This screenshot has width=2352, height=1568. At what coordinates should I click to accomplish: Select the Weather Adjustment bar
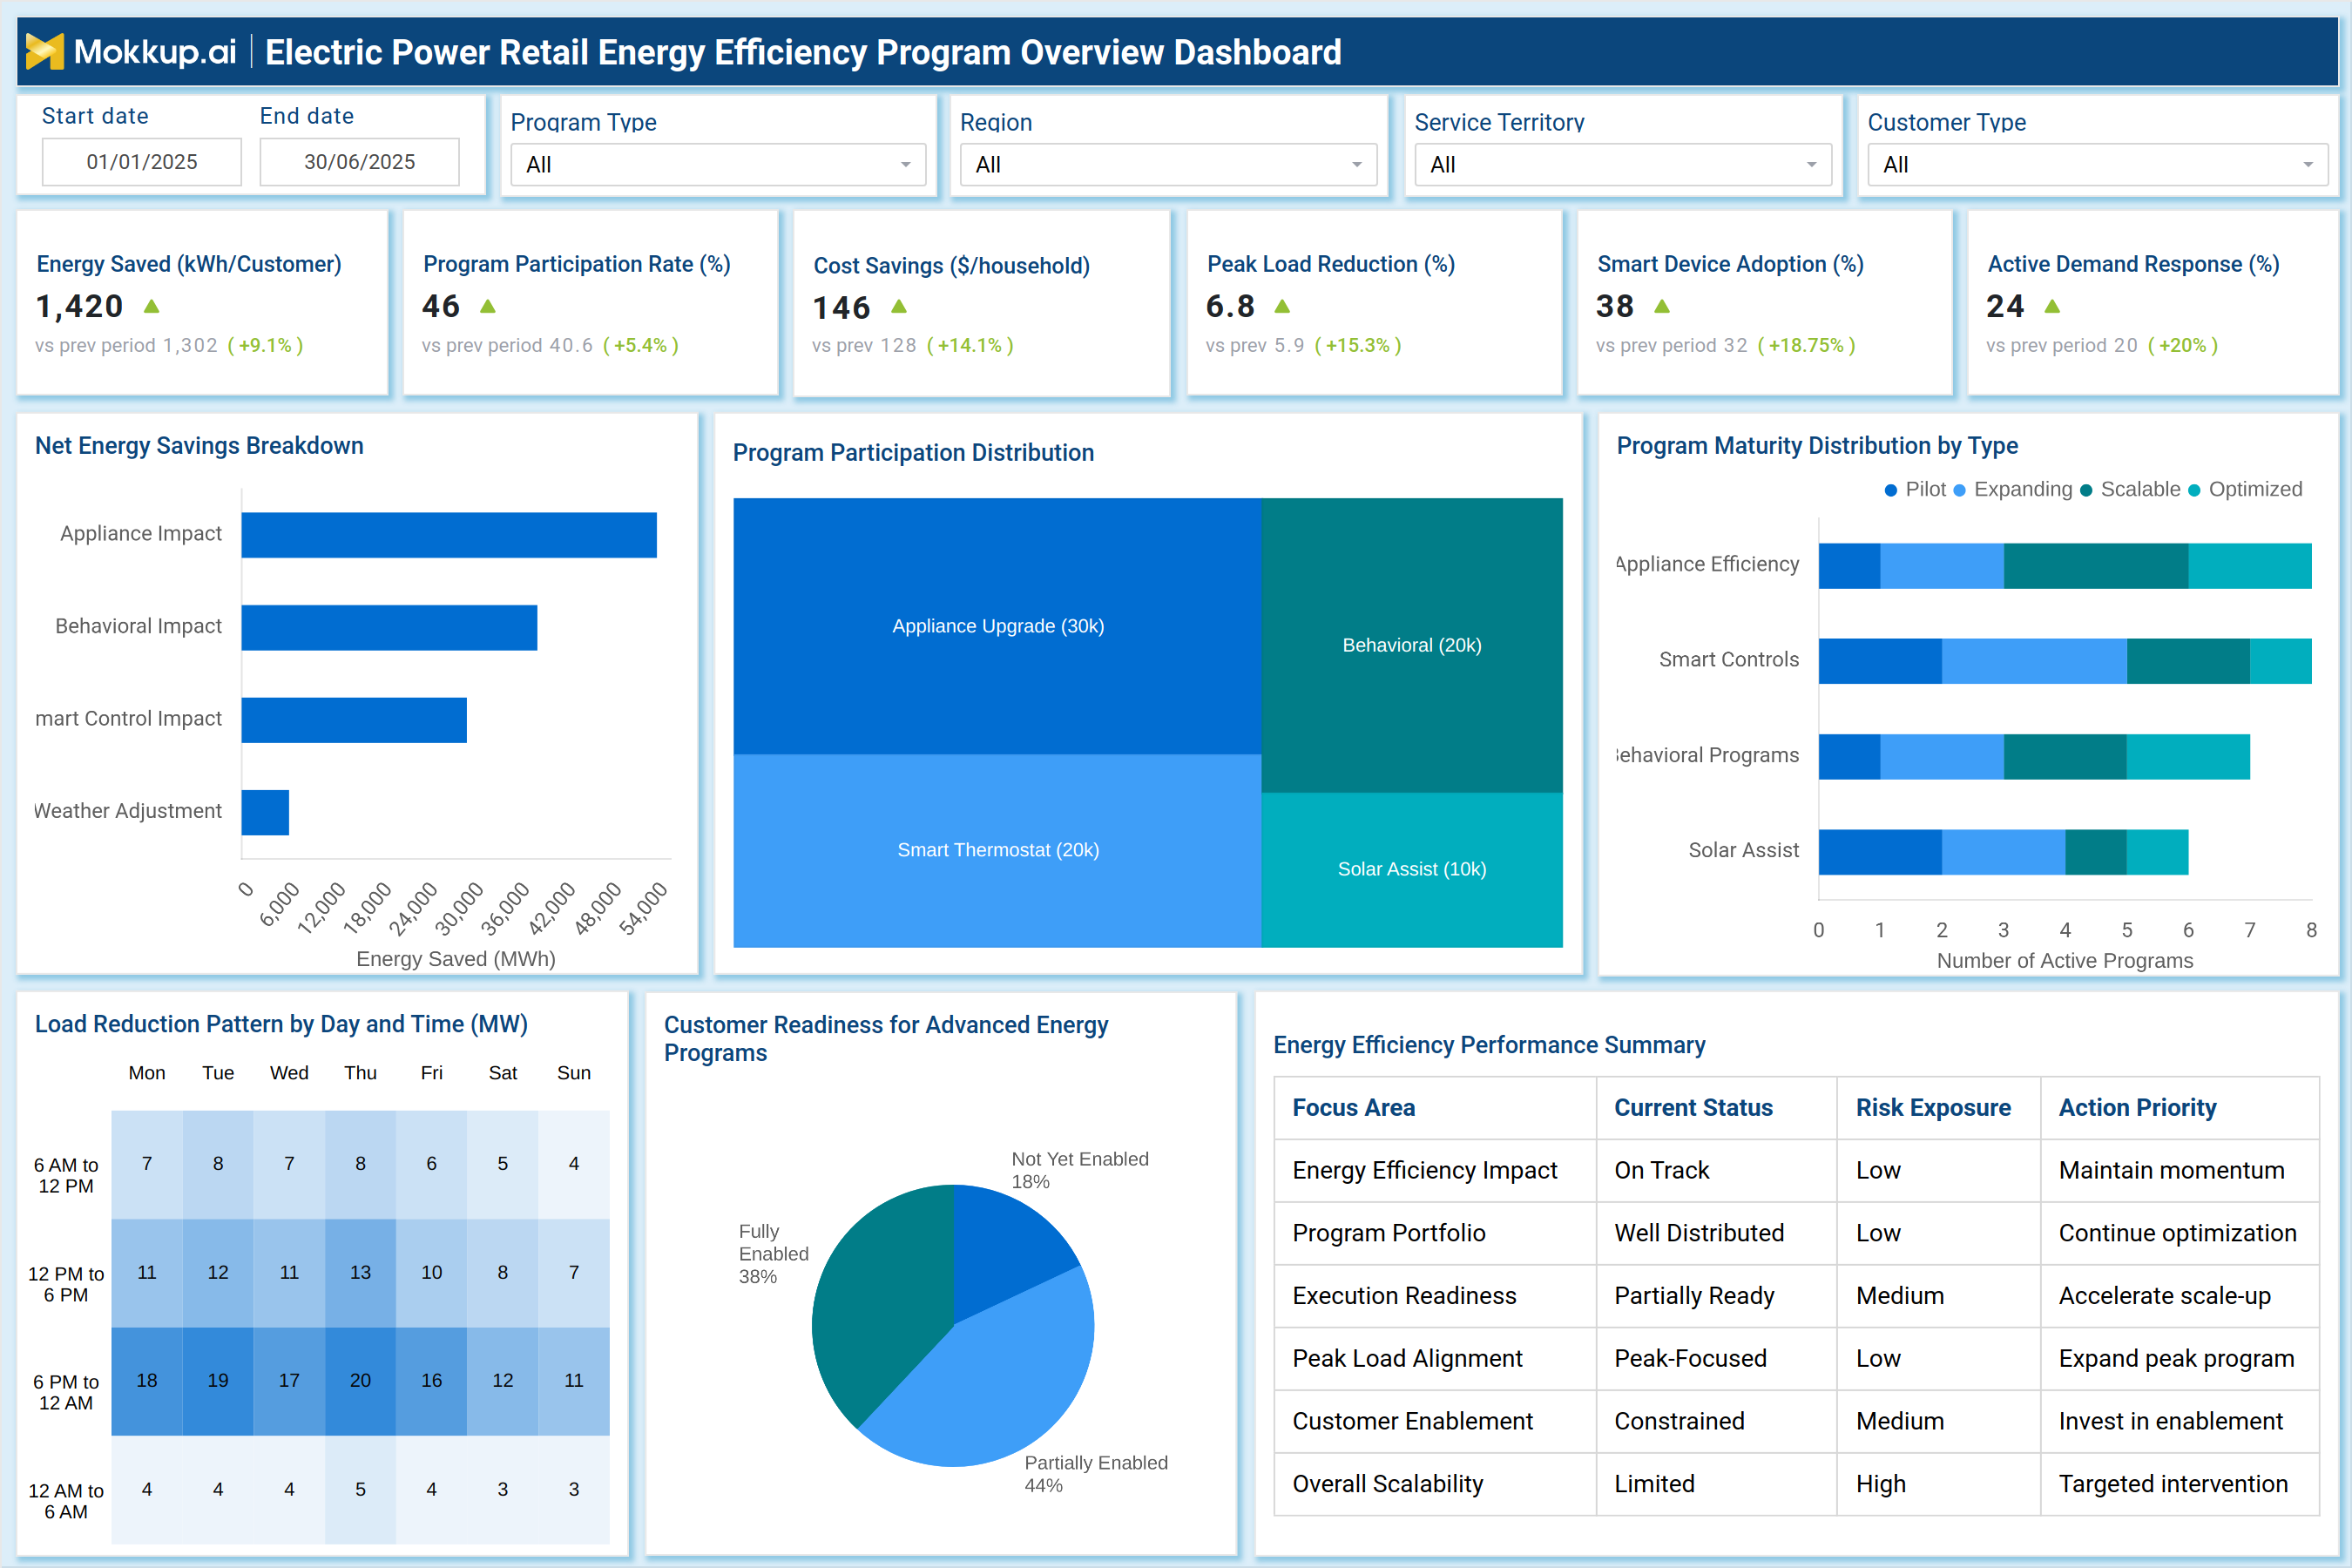pos(265,812)
